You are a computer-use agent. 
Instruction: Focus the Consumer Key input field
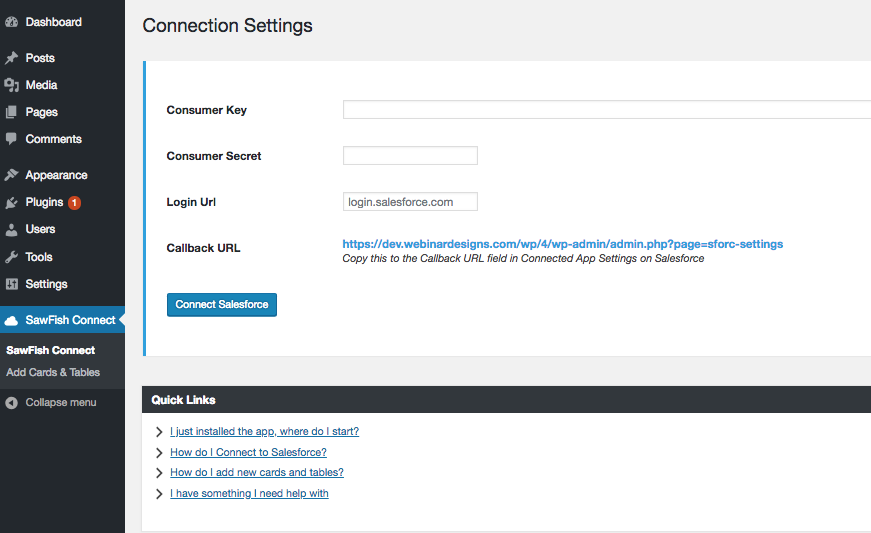[607, 109]
